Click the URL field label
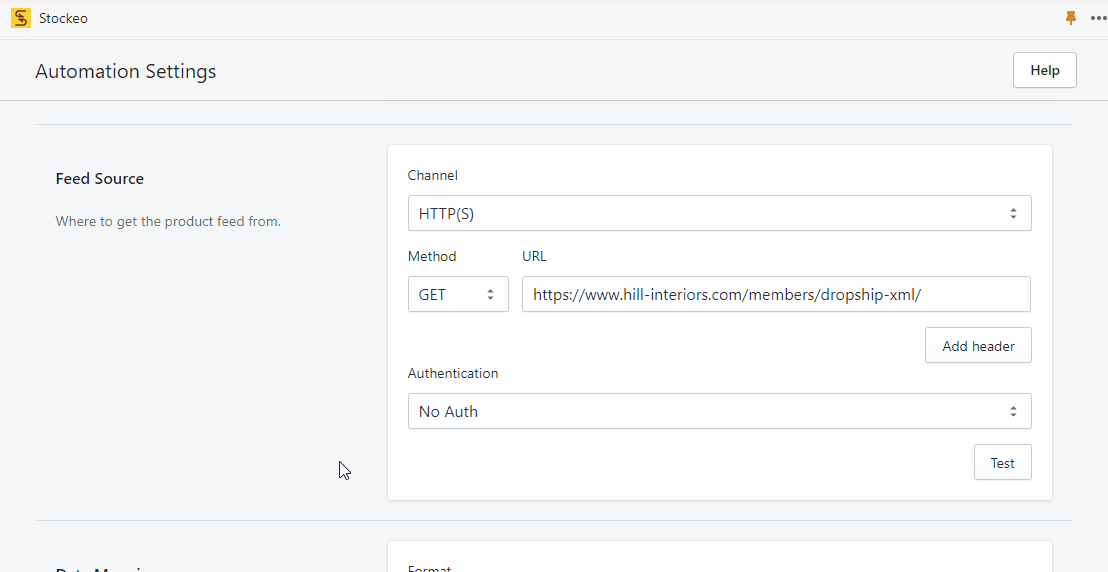Screen dimensions: 1108x572 (534, 256)
